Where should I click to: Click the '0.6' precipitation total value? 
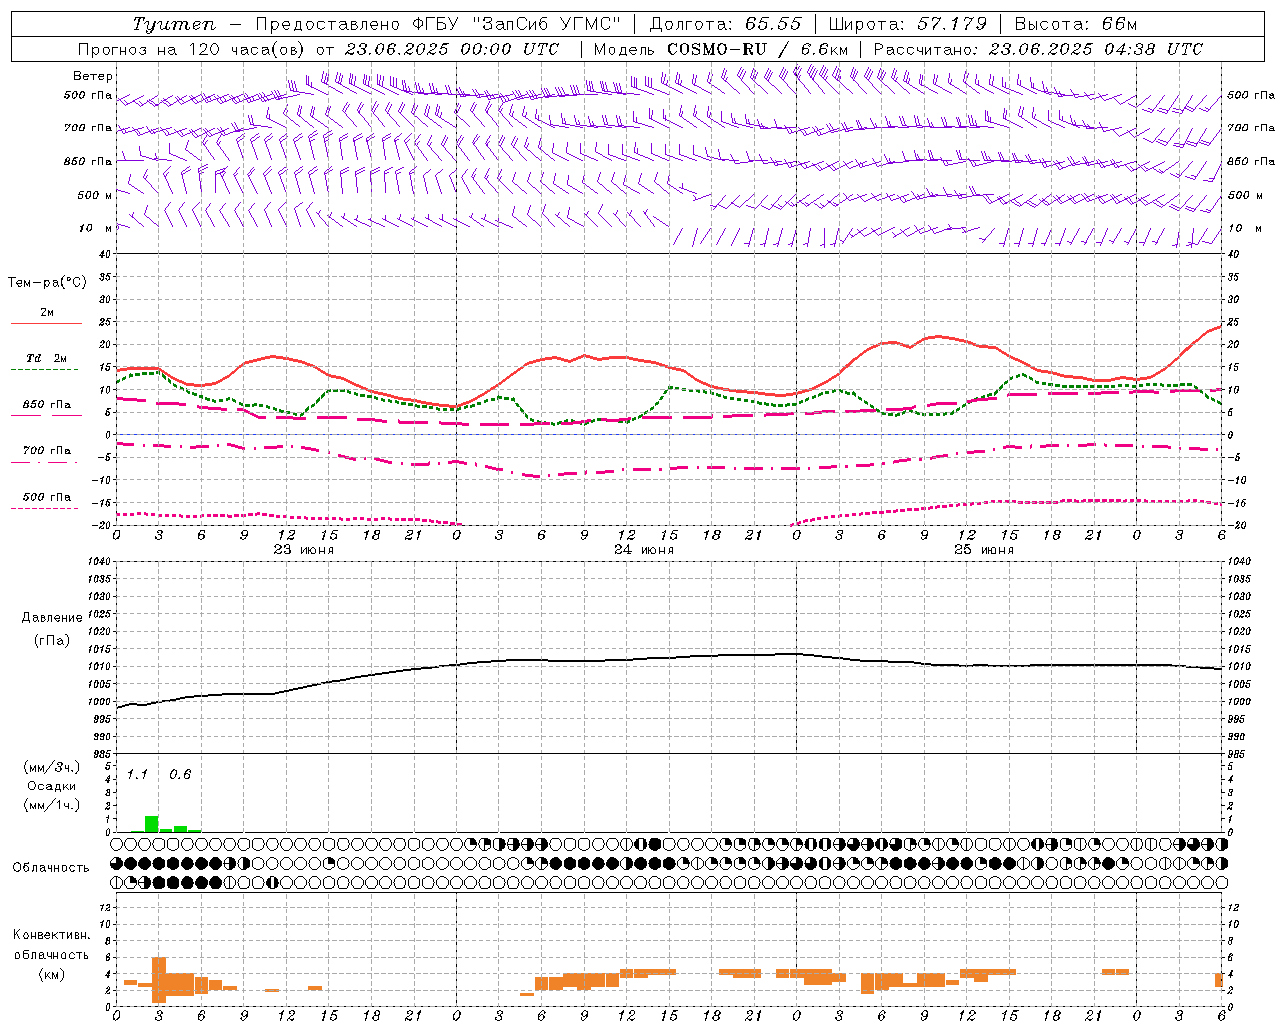(x=180, y=774)
